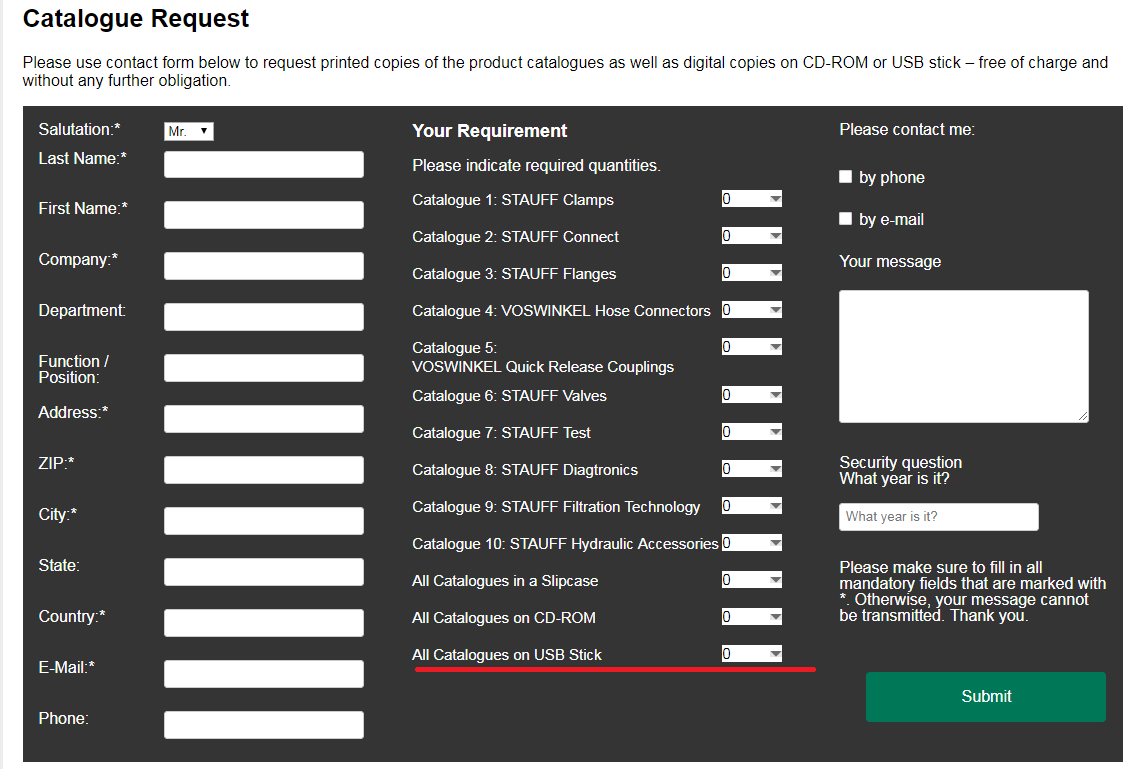
Task: Enable the 'by e-mail' contact checkbox
Action: (846, 219)
